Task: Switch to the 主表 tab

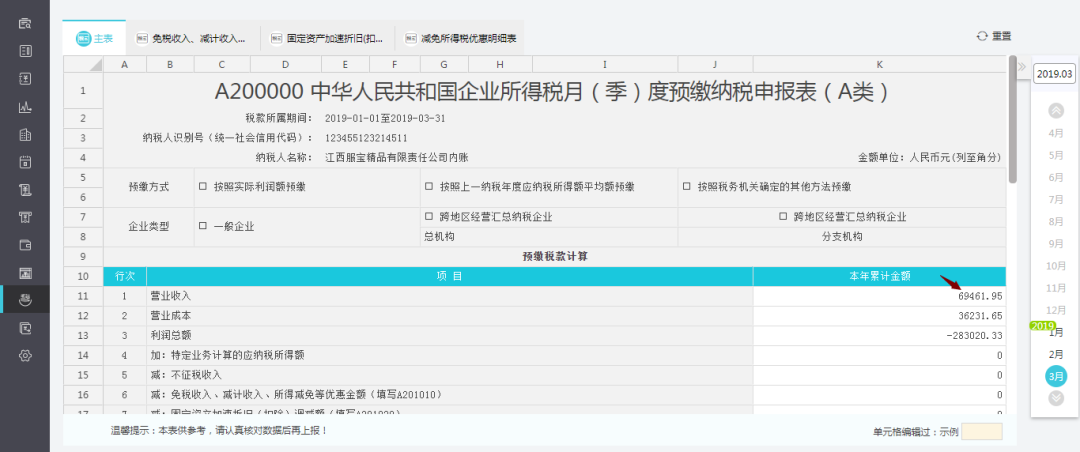Action: (x=94, y=38)
